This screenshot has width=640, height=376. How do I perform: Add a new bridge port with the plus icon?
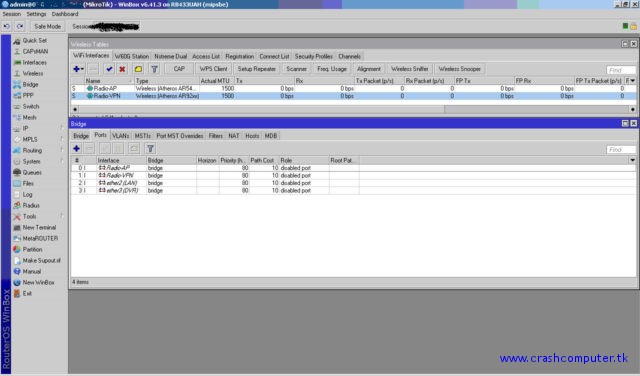[76, 149]
